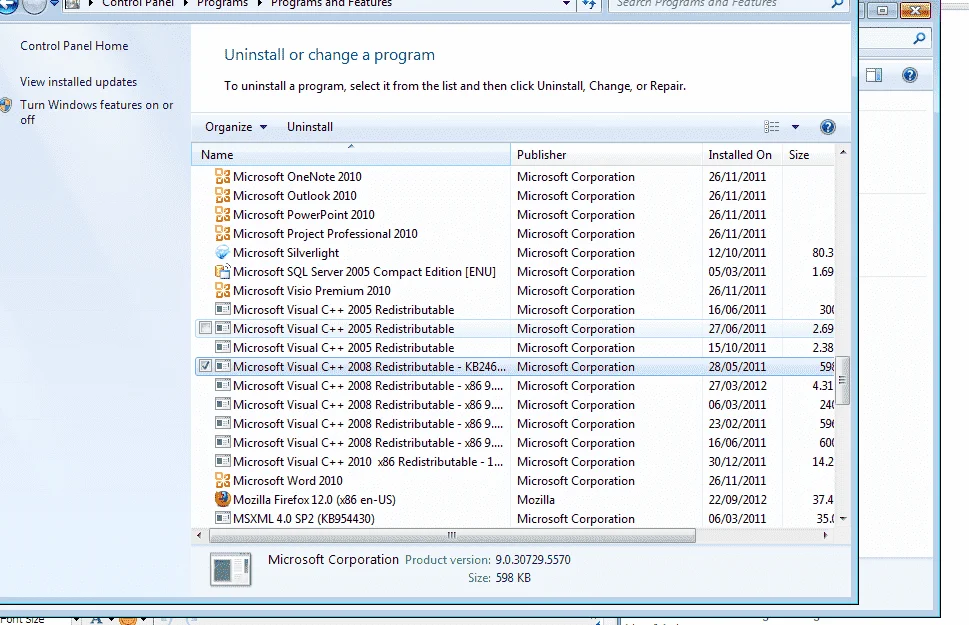This screenshot has width=969, height=625.
Task: Click the scroll down arrow of program list
Action: pos(842,518)
